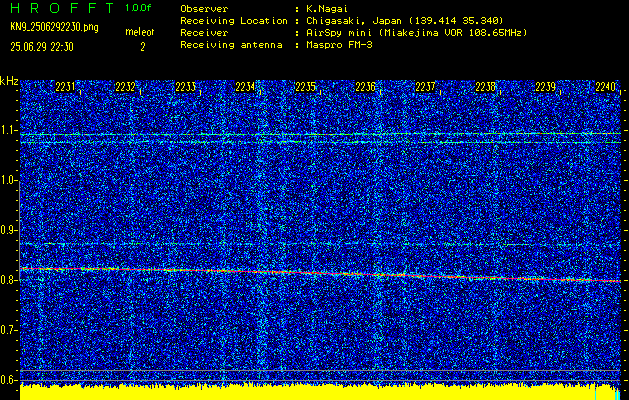Click the yellow signal strength bar graph
Screen dimensions: 629x400
320,392
